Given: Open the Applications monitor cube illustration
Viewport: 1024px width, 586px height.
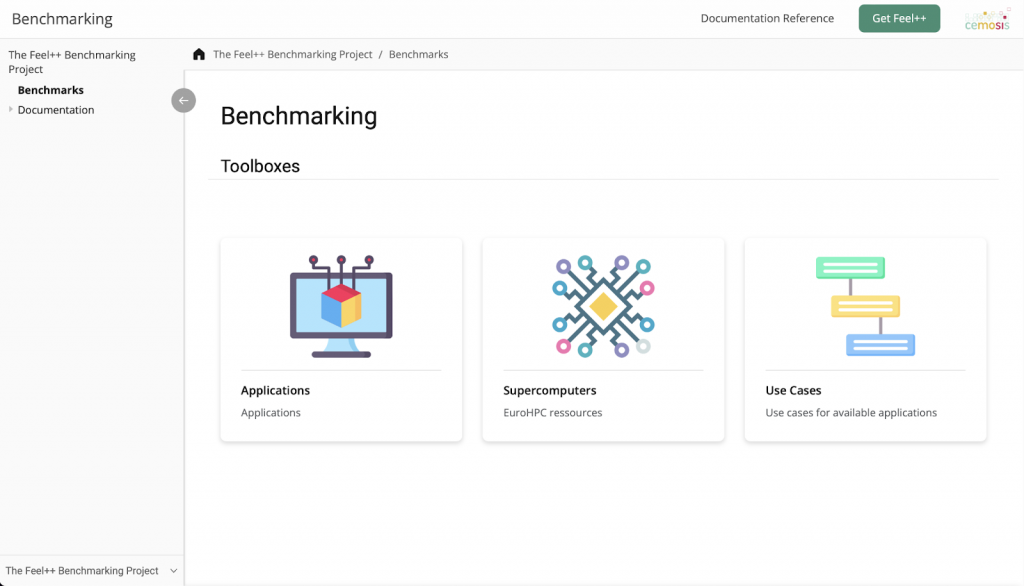Looking at the screenshot, I should click(x=341, y=306).
